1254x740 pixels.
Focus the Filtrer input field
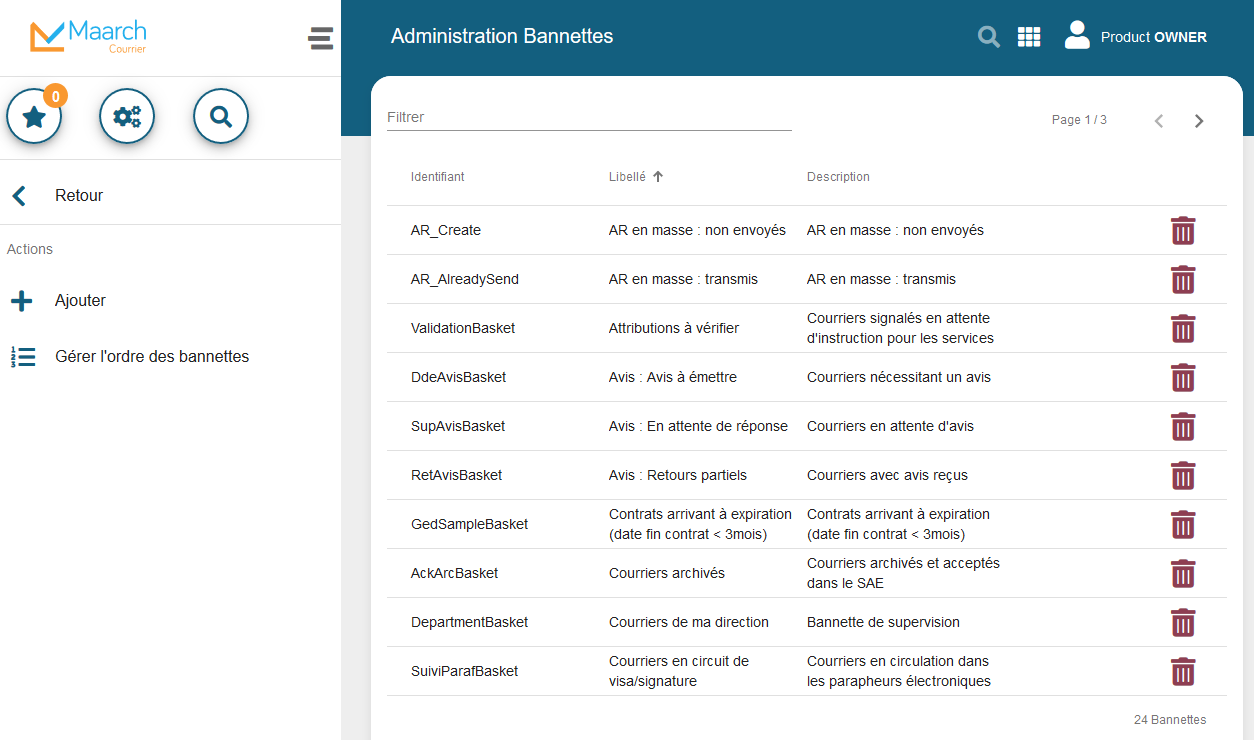(x=588, y=118)
